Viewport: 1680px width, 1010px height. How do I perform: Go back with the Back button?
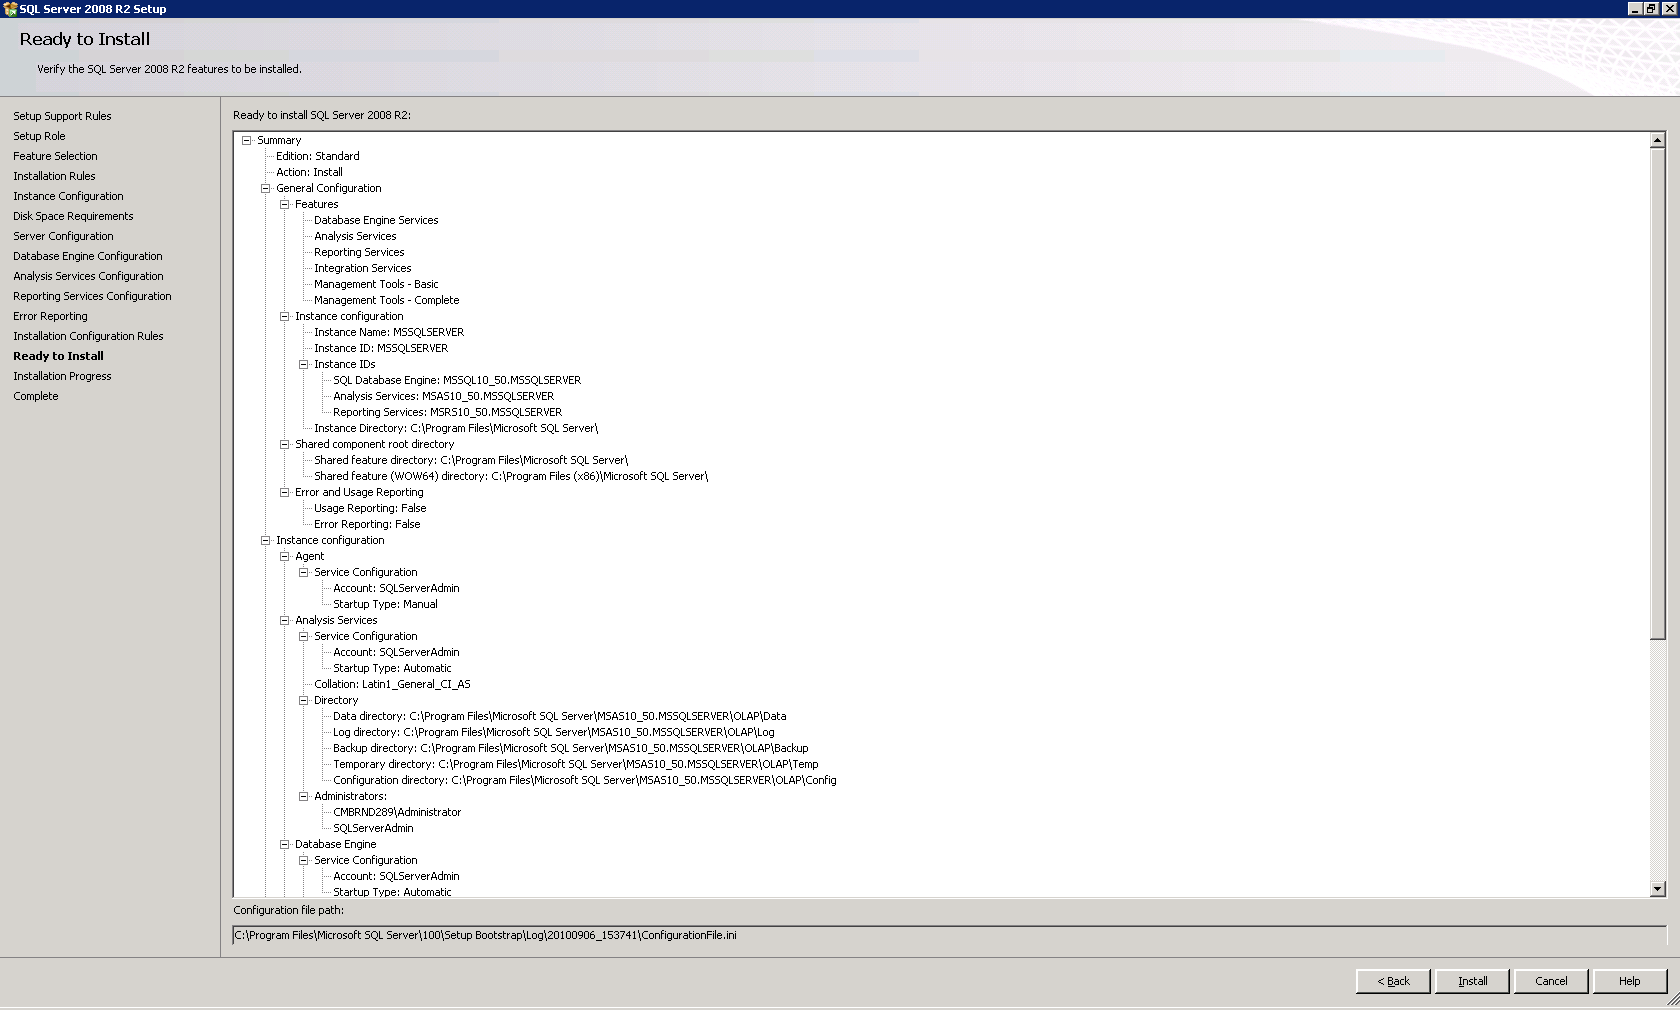pyautogui.click(x=1393, y=981)
